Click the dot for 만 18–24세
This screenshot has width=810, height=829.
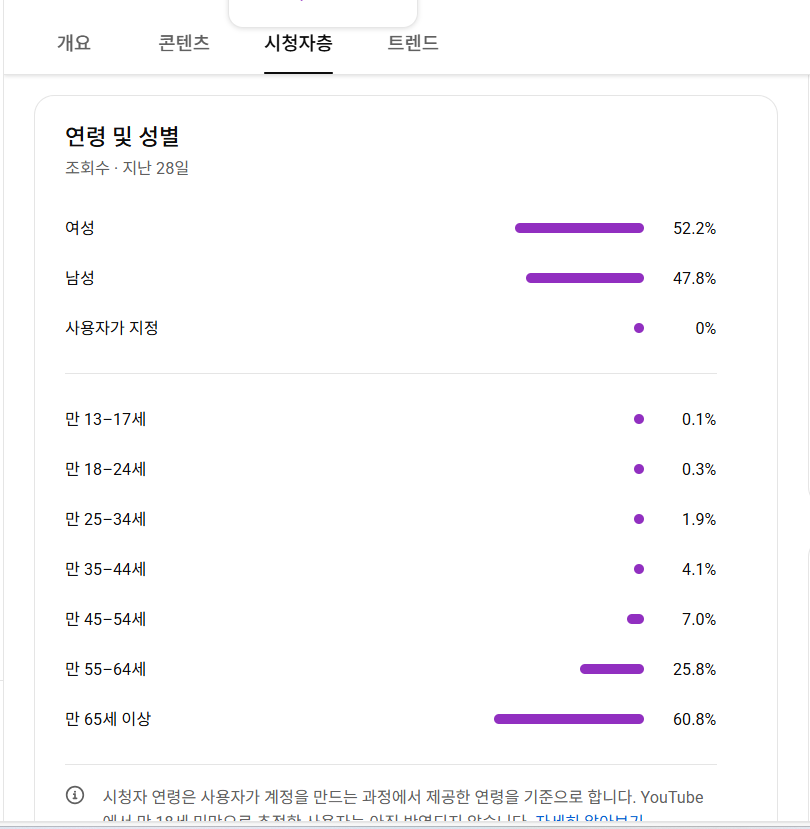639,469
